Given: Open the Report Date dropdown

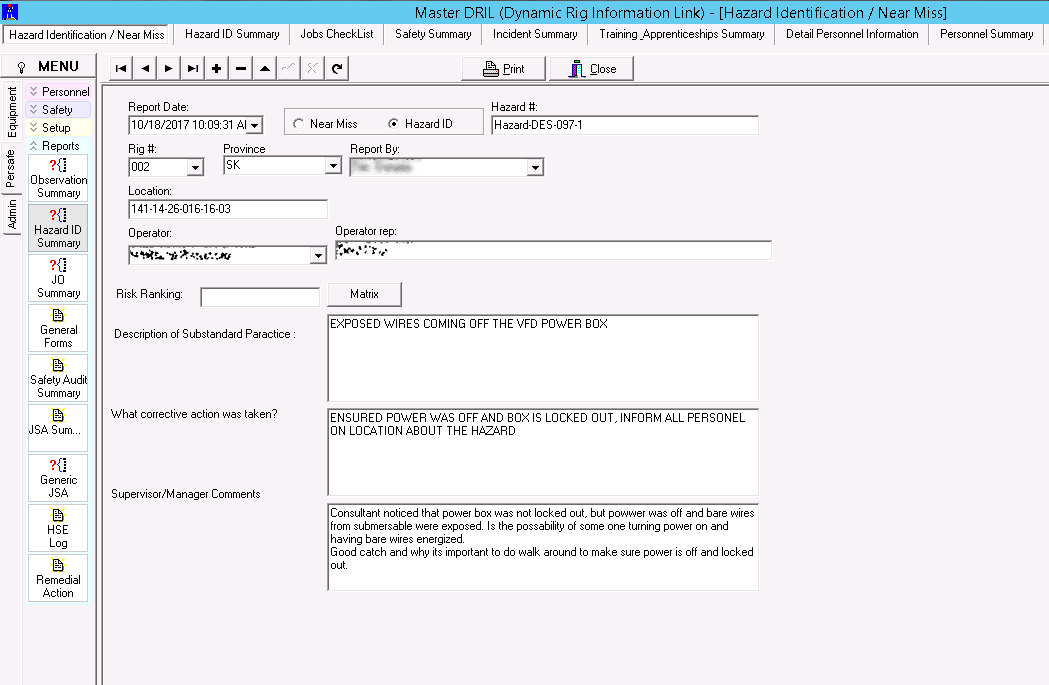Looking at the screenshot, I should 255,125.
